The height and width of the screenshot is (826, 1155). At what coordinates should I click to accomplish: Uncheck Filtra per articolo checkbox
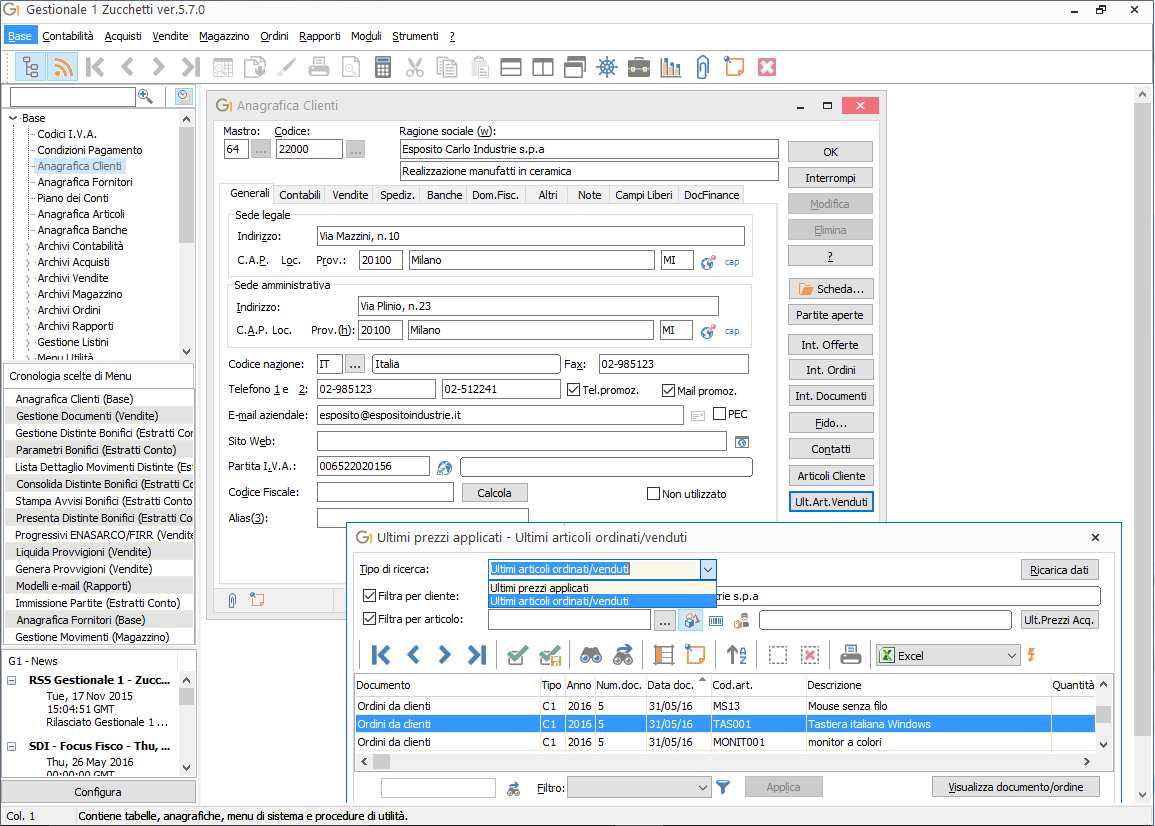[370, 619]
